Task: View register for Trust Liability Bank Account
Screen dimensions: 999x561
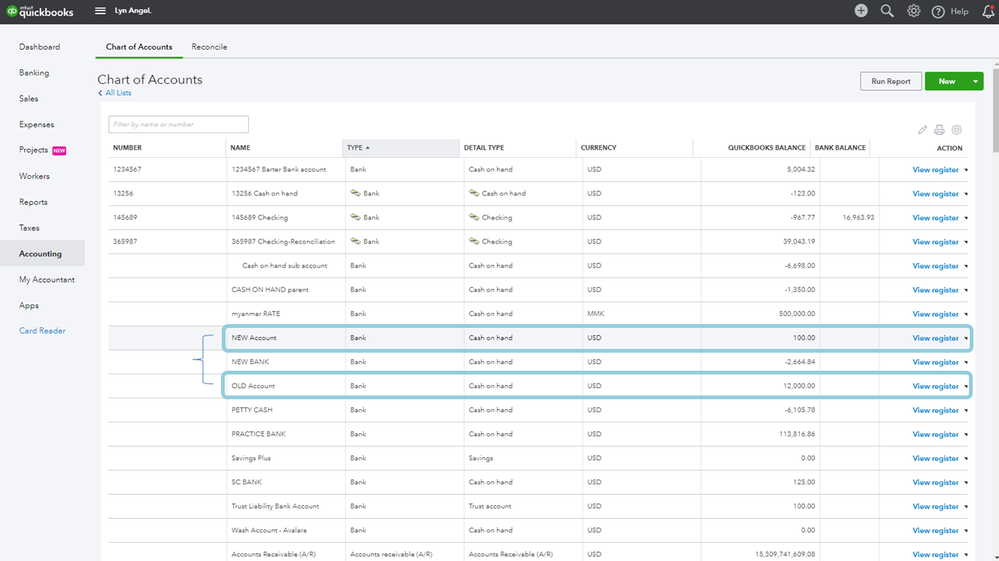Action: [935, 507]
